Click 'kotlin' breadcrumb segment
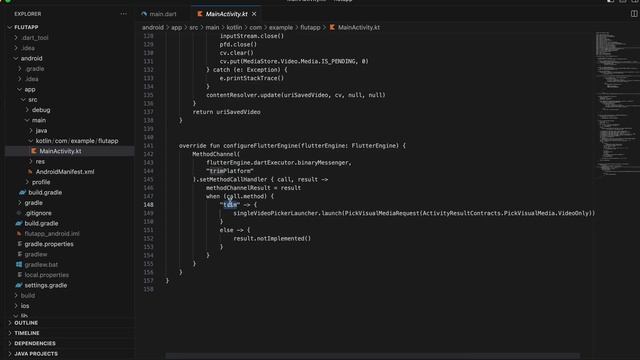 (234, 27)
